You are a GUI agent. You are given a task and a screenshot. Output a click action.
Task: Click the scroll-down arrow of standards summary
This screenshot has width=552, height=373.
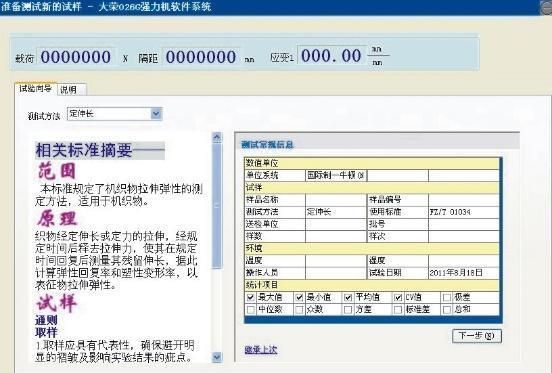tap(217, 357)
